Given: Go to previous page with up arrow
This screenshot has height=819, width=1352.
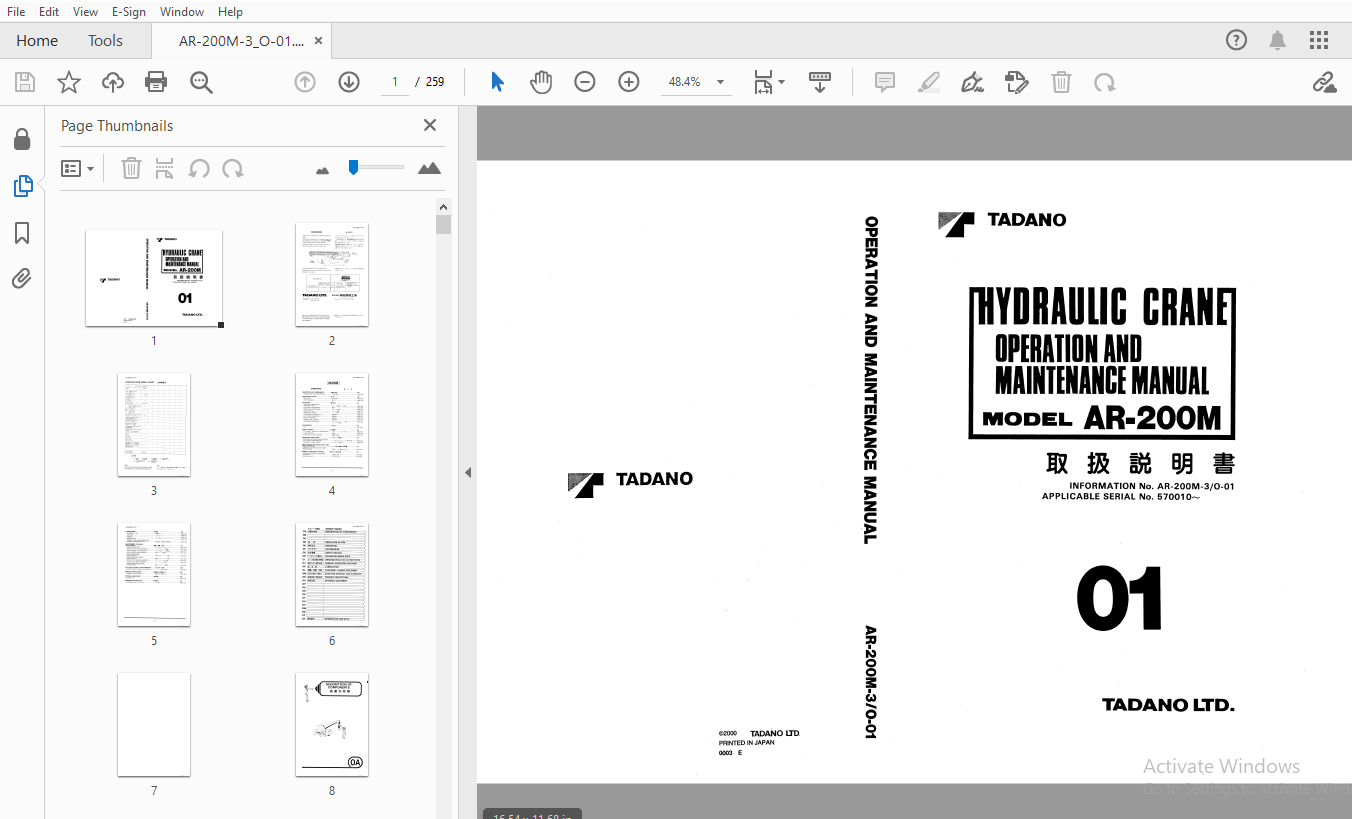Looking at the screenshot, I should pyautogui.click(x=305, y=82).
